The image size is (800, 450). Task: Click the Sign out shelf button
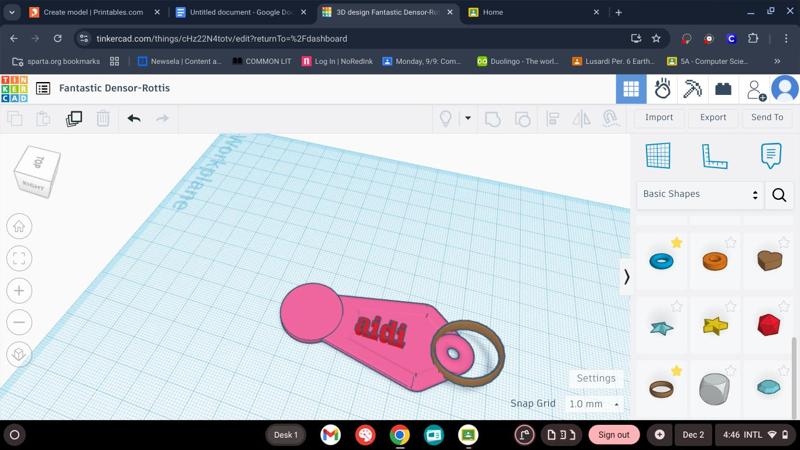(614, 435)
